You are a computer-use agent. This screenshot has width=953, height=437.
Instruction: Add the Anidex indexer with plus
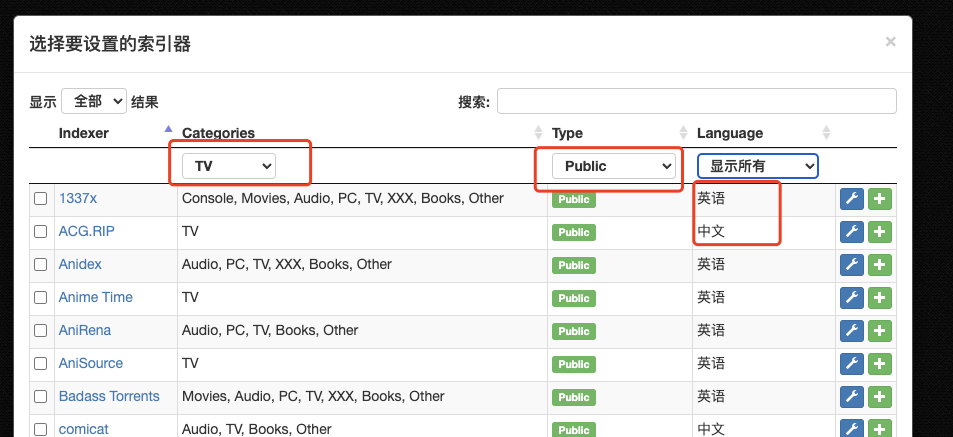point(879,265)
